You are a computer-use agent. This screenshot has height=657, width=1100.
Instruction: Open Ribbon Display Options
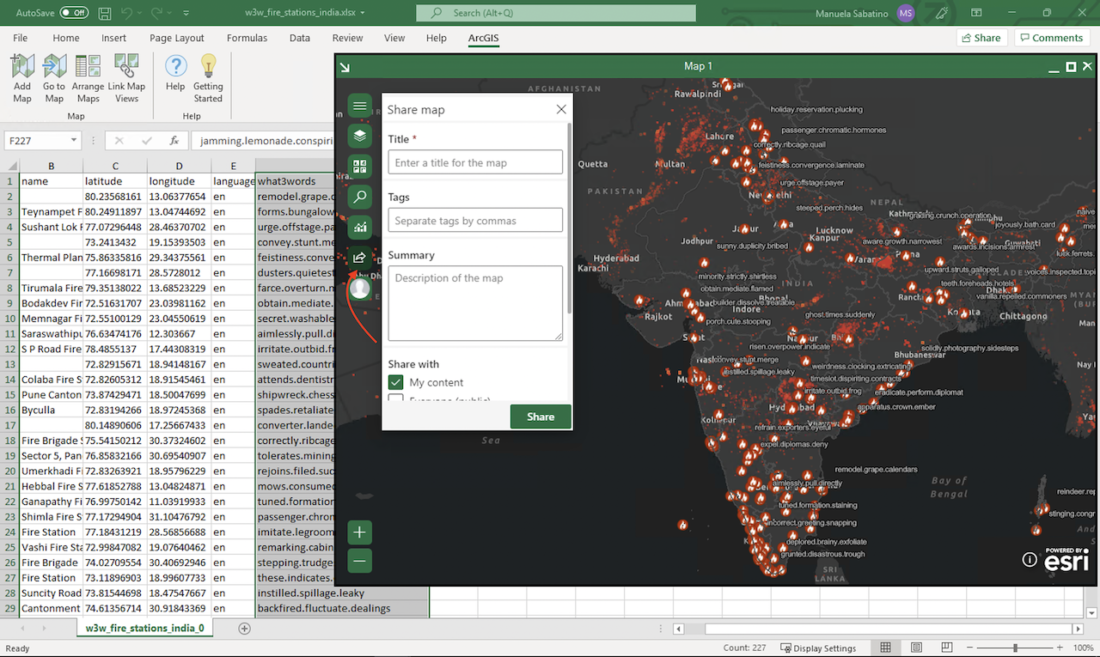pos(976,13)
